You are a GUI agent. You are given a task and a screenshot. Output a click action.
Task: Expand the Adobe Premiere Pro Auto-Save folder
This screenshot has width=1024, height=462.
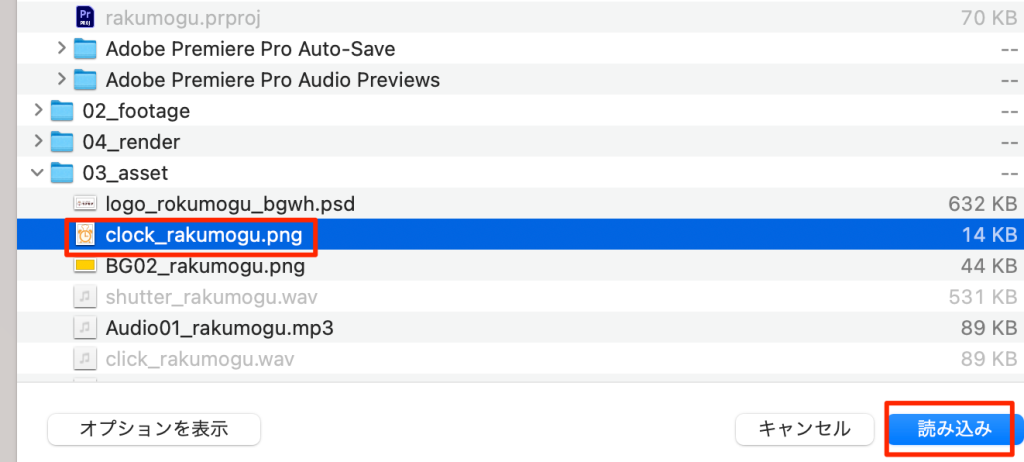pyautogui.click(x=62, y=48)
